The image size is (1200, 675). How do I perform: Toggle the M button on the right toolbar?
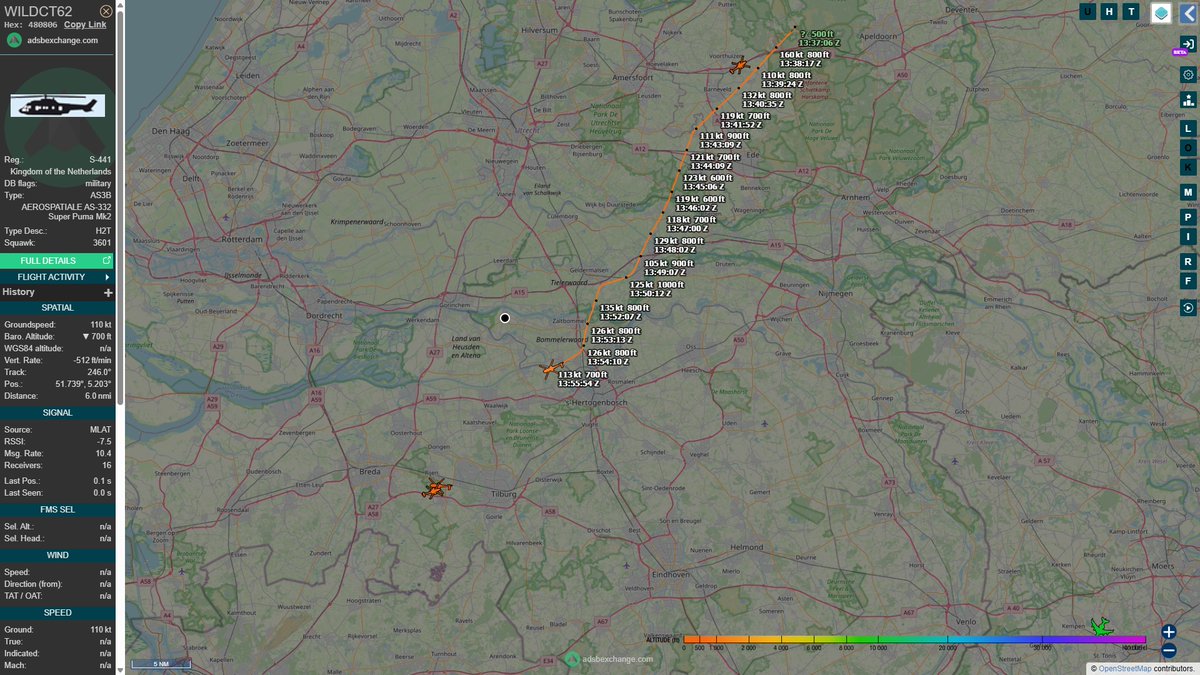click(x=1188, y=192)
